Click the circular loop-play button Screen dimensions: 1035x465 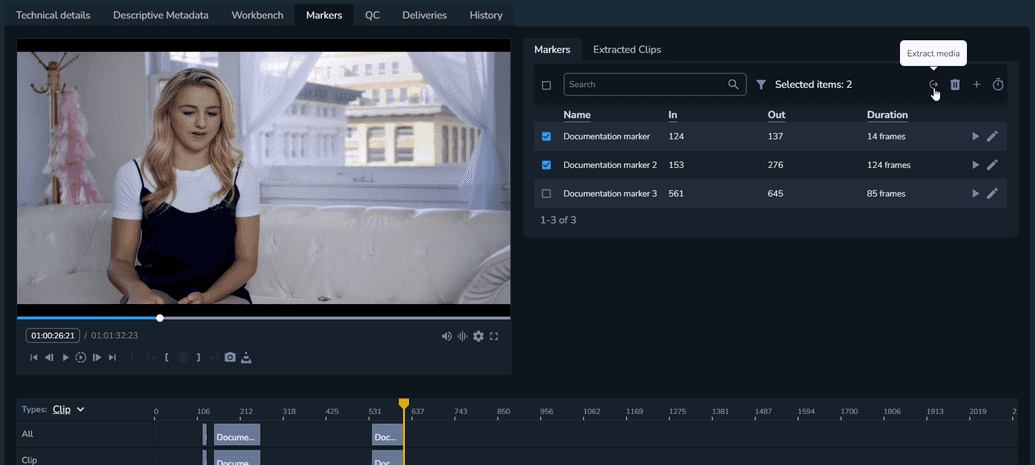coord(81,357)
